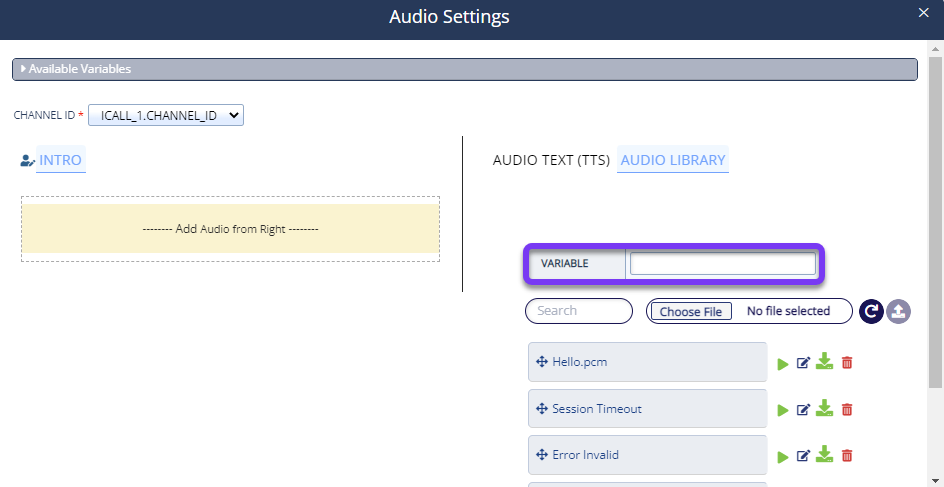Click the scrollbar up arrow

click(935, 49)
